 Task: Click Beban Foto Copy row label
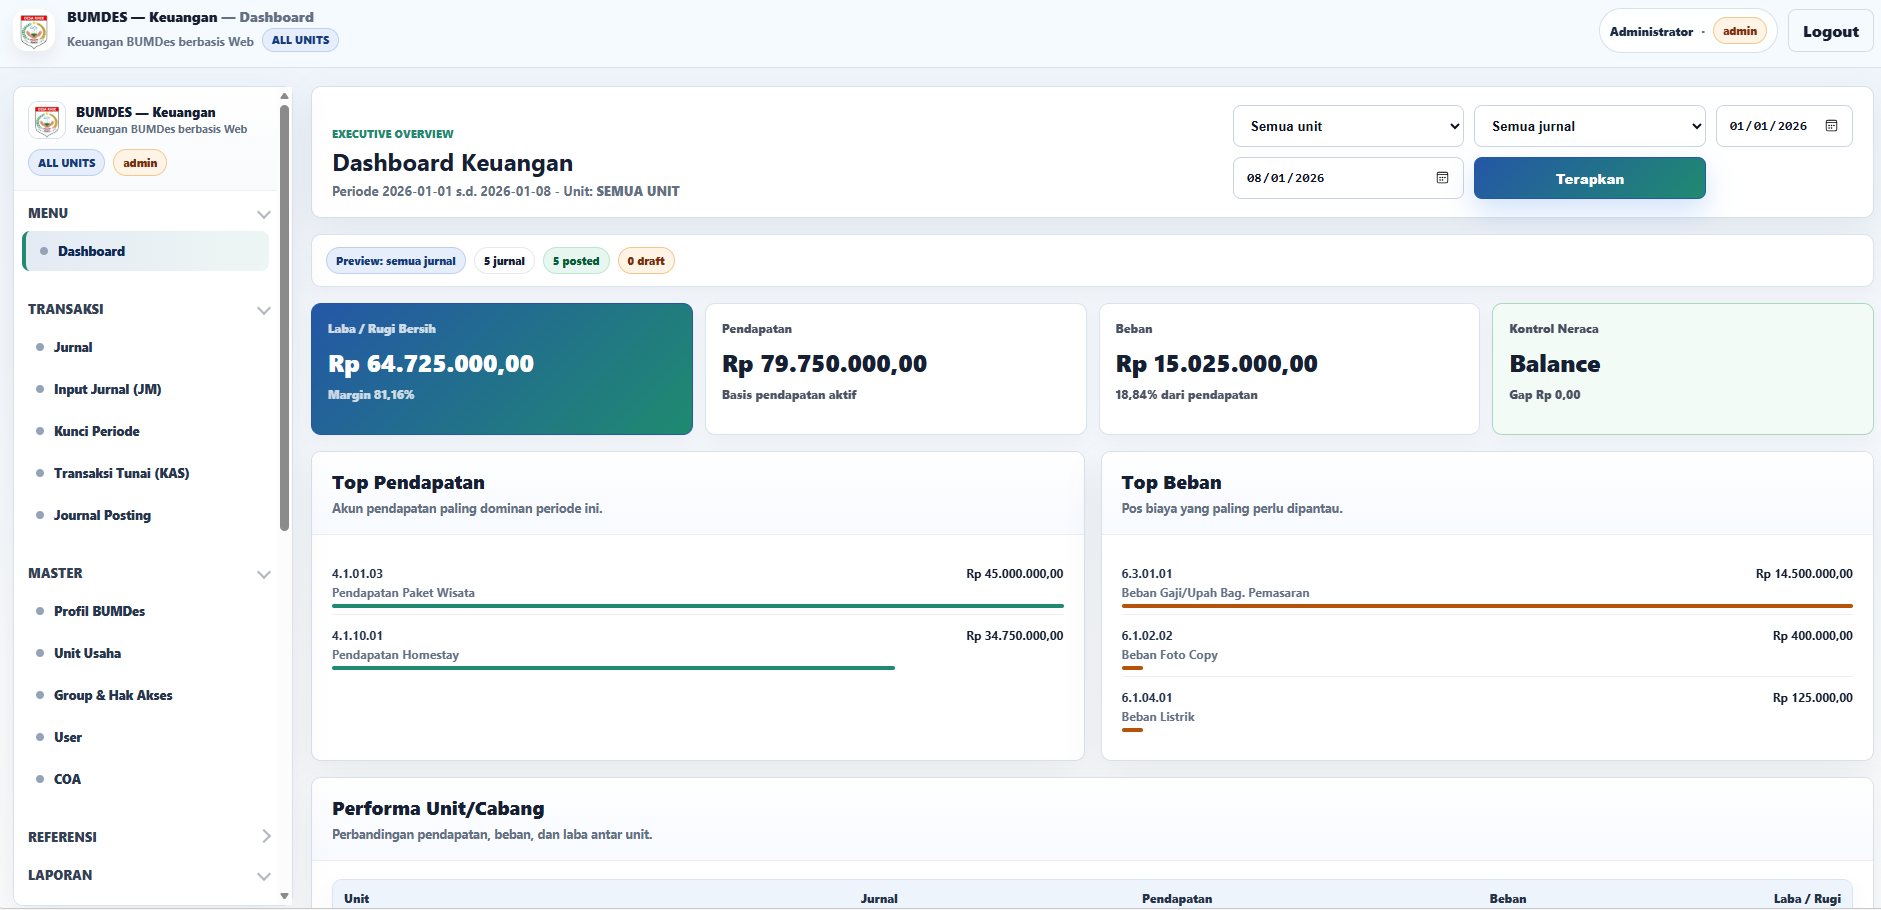pyautogui.click(x=1169, y=655)
